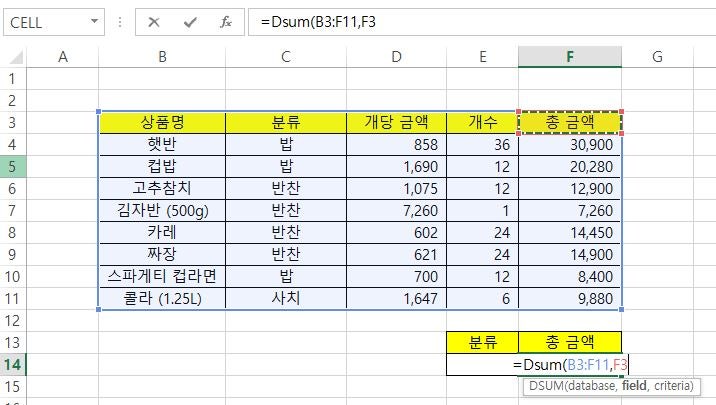The height and width of the screenshot is (405, 716).
Task: Click database argument in DSUM tooltip
Action: click(x=592, y=386)
